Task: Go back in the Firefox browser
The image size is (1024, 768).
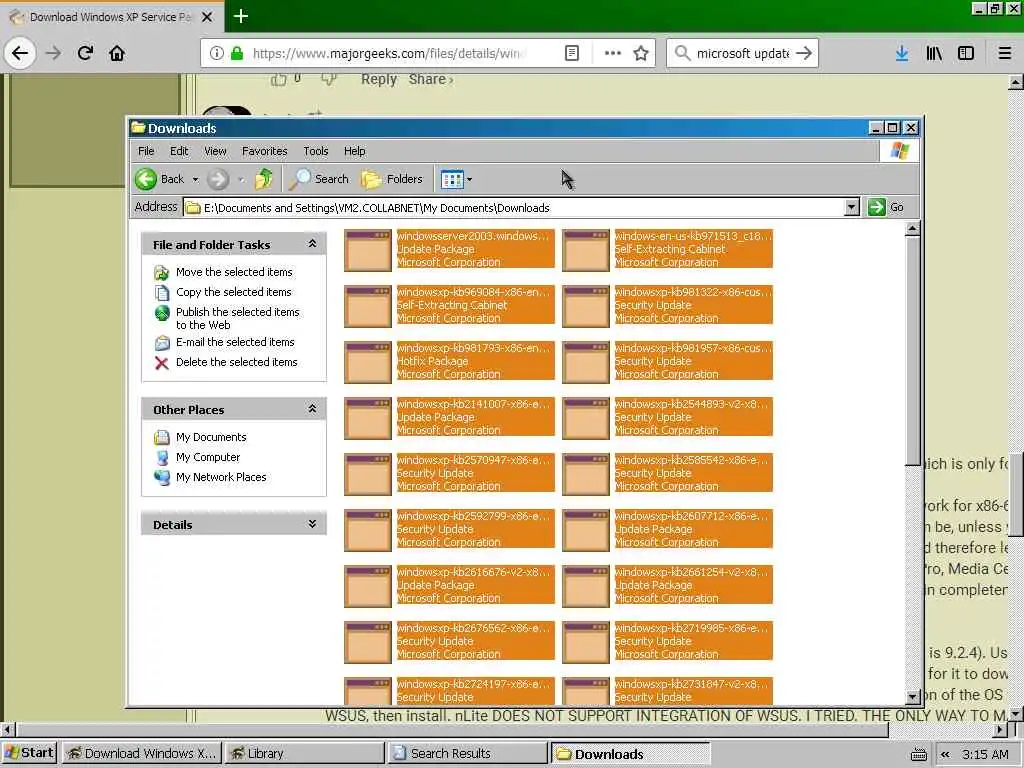Action: pyautogui.click(x=20, y=53)
